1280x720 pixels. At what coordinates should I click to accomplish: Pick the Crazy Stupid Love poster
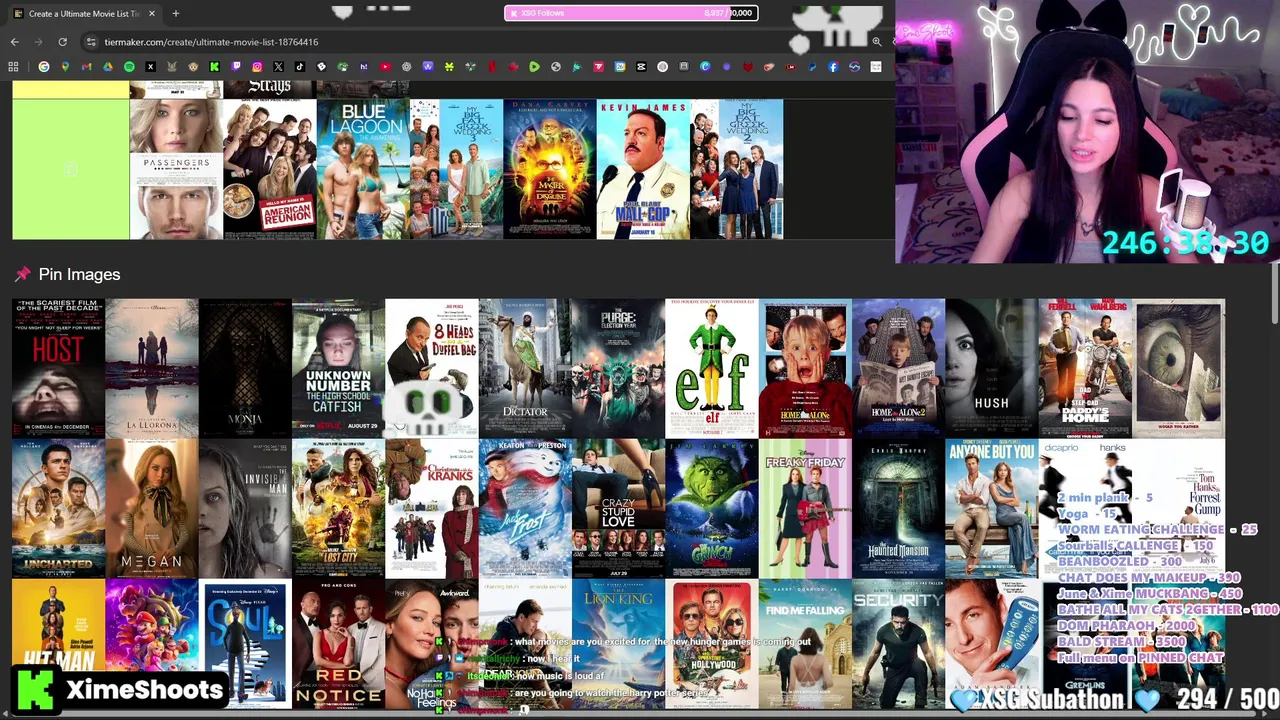tap(618, 508)
